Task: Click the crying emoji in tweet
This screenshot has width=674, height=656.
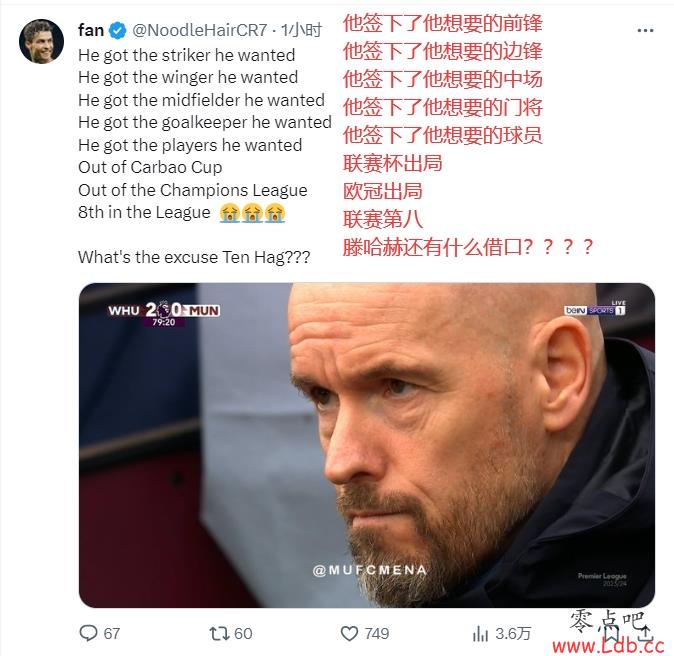Action: point(252,213)
